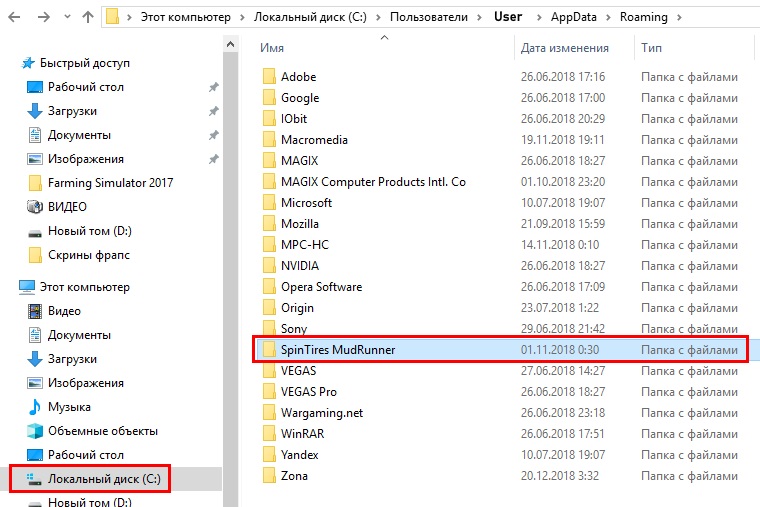Expand chevron after Пользователи in address bar
760x507 pixels.
479,17
